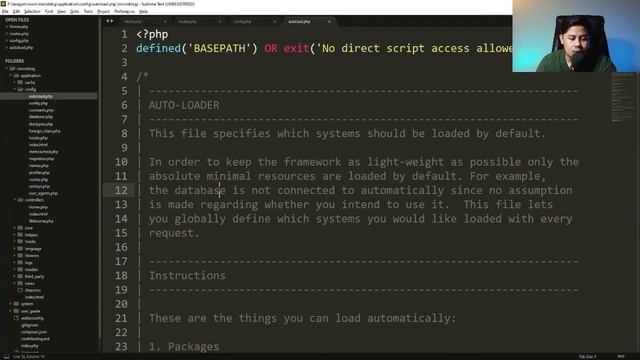Open .gitignore in the folder tree
The width and height of the screenshot is (640, 360).
tap(29, 325)
